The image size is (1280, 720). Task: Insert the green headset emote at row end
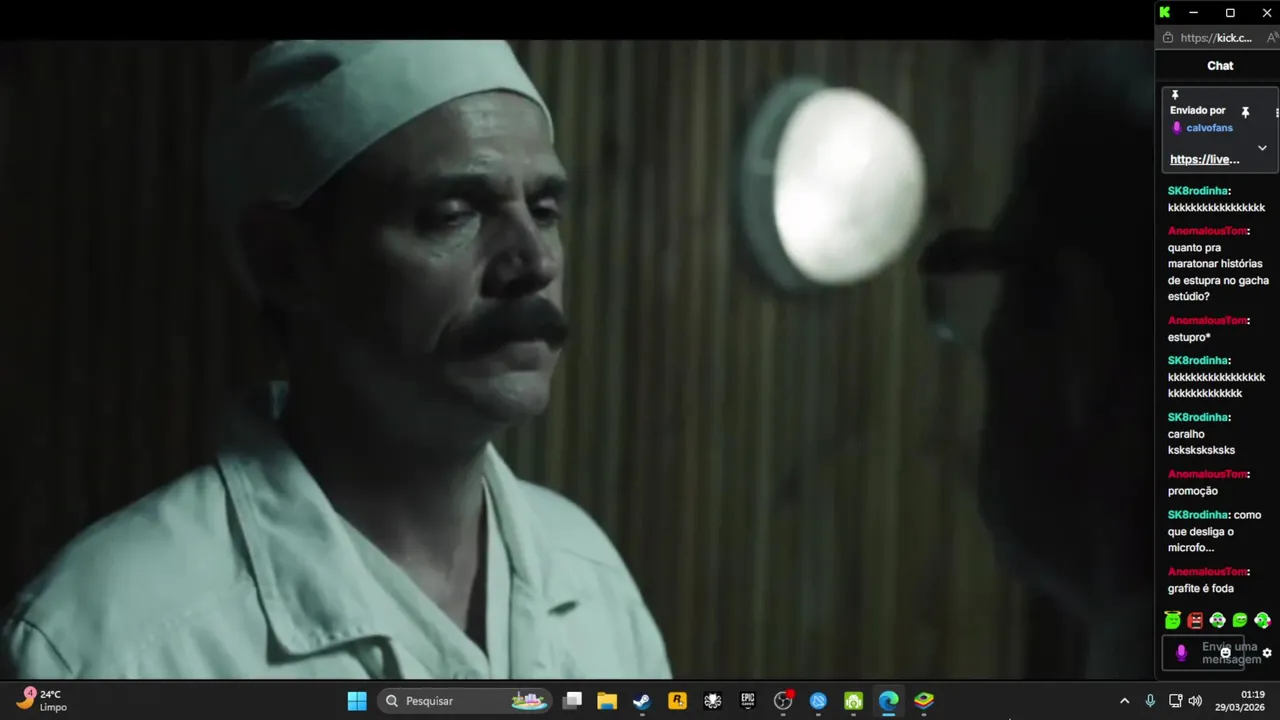(x=1262, y=621)
